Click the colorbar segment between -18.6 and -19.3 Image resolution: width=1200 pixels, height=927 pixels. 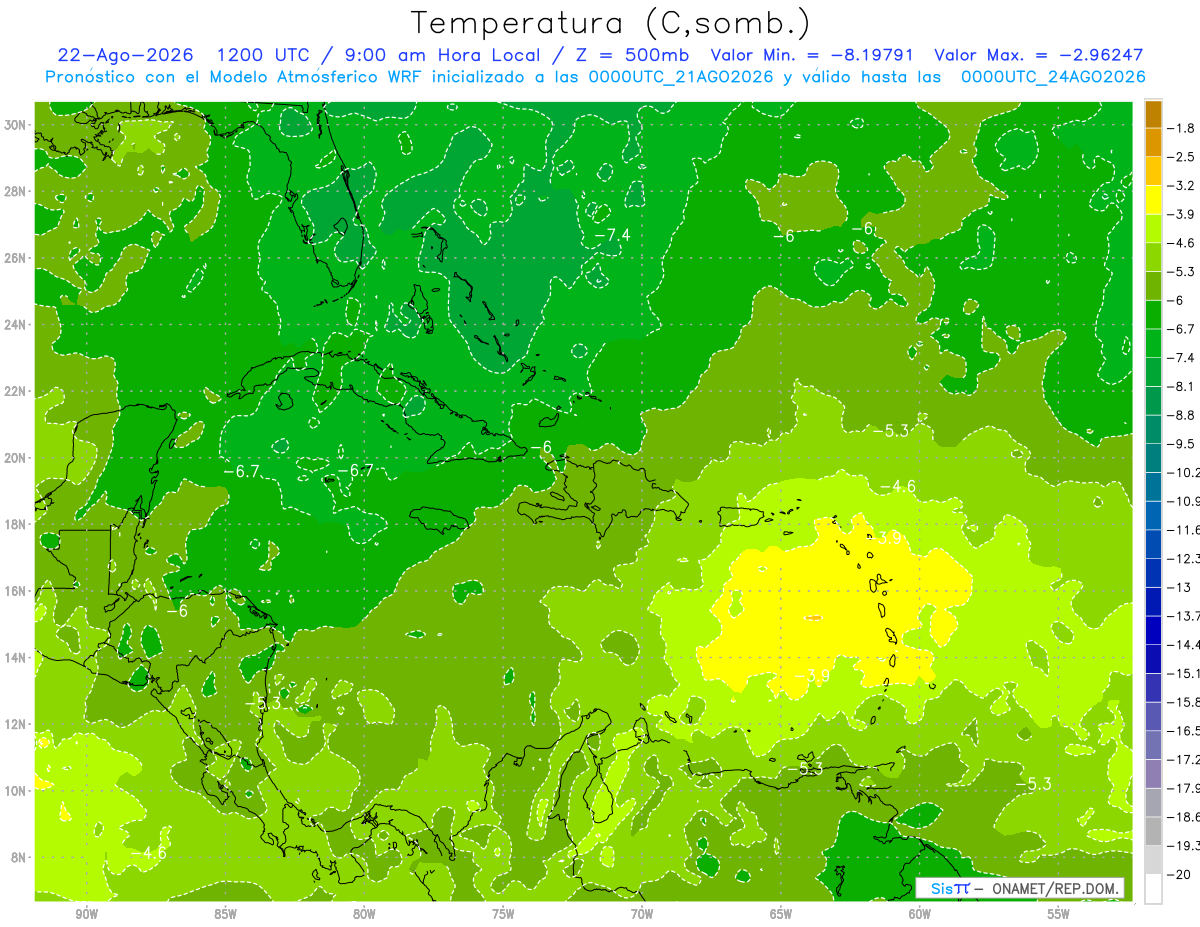(x=1153, y=831)
